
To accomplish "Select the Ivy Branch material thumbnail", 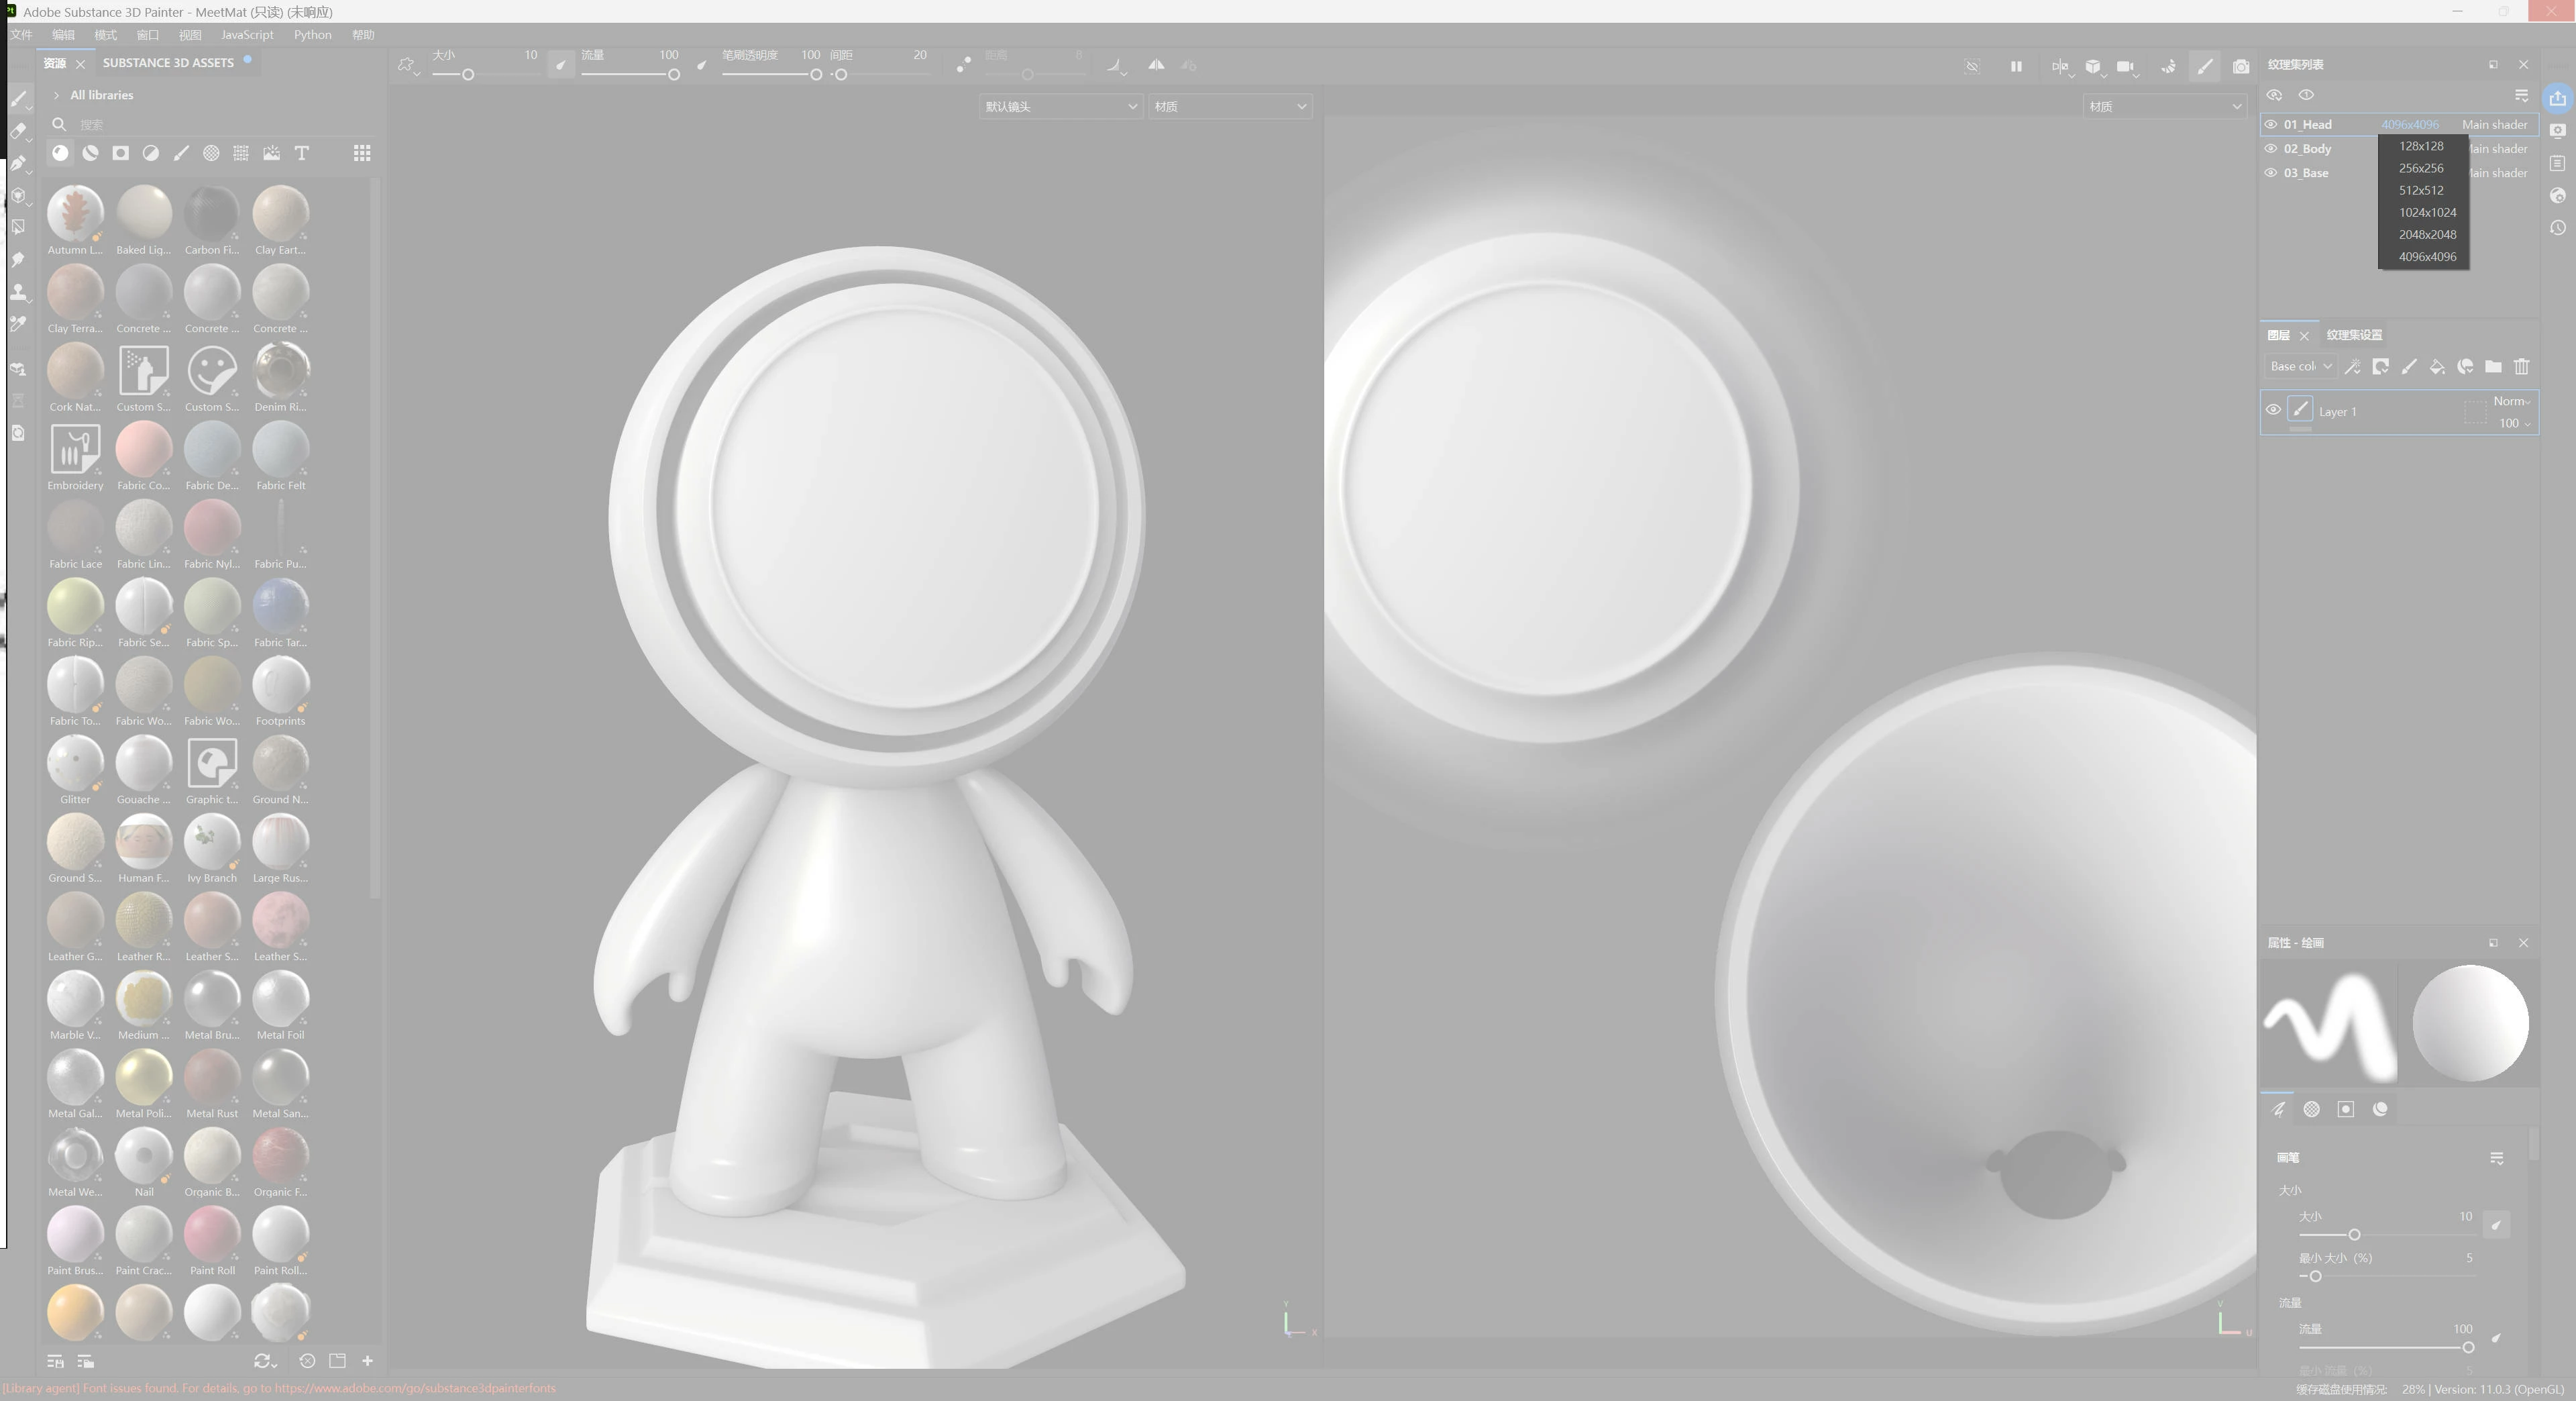I will pyautogui.click(x=212, y=843).
